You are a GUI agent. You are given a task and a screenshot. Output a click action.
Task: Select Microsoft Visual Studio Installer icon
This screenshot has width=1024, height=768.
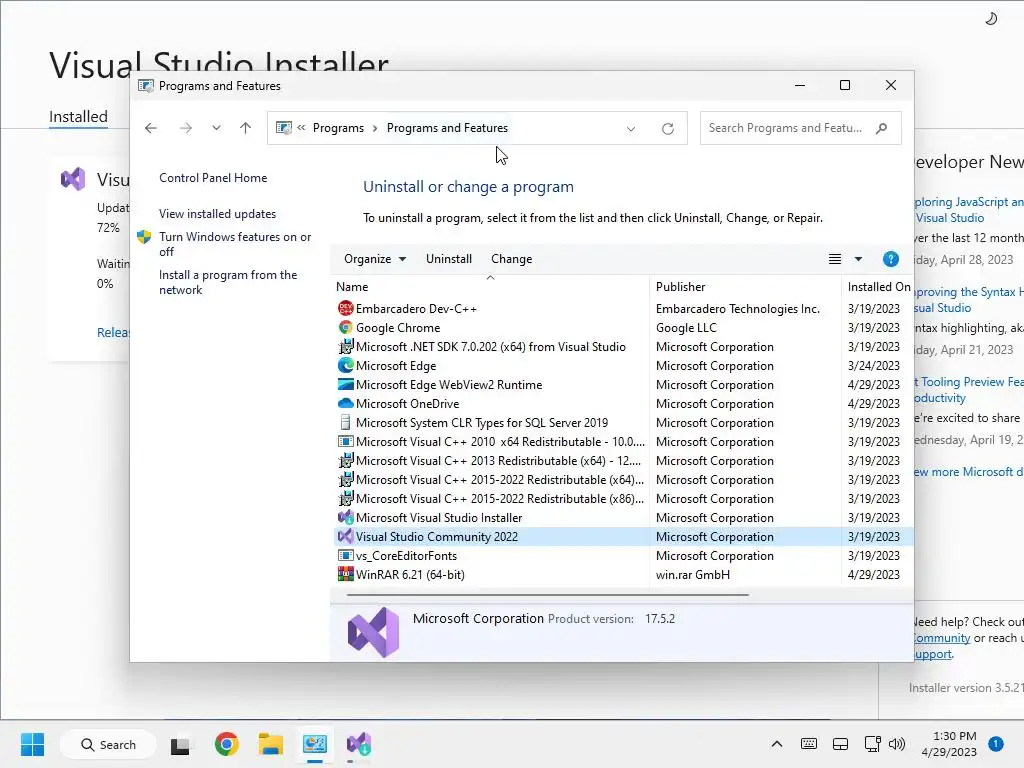point(345,517)
